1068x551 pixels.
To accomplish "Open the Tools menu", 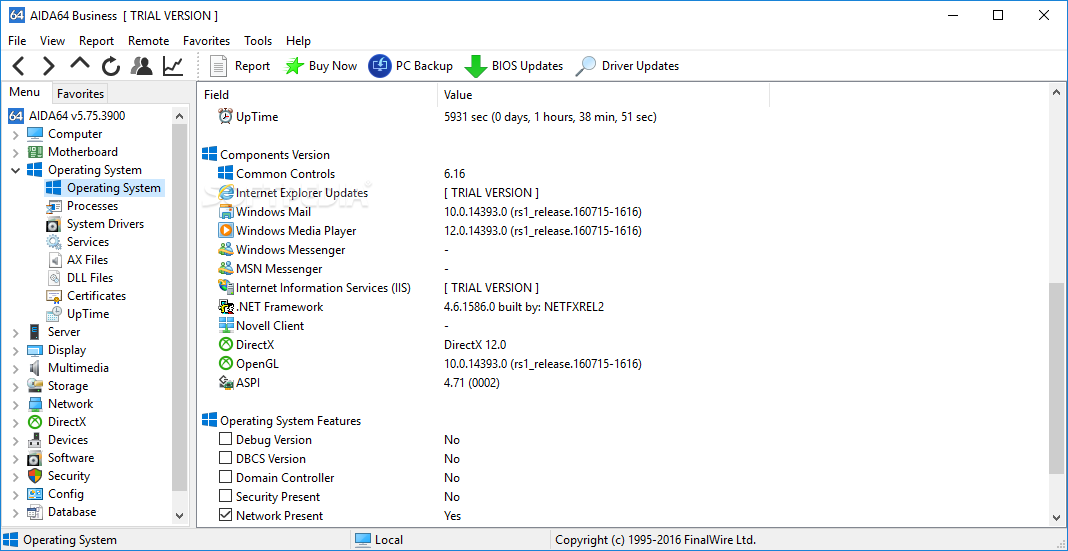I will point(258,41).
